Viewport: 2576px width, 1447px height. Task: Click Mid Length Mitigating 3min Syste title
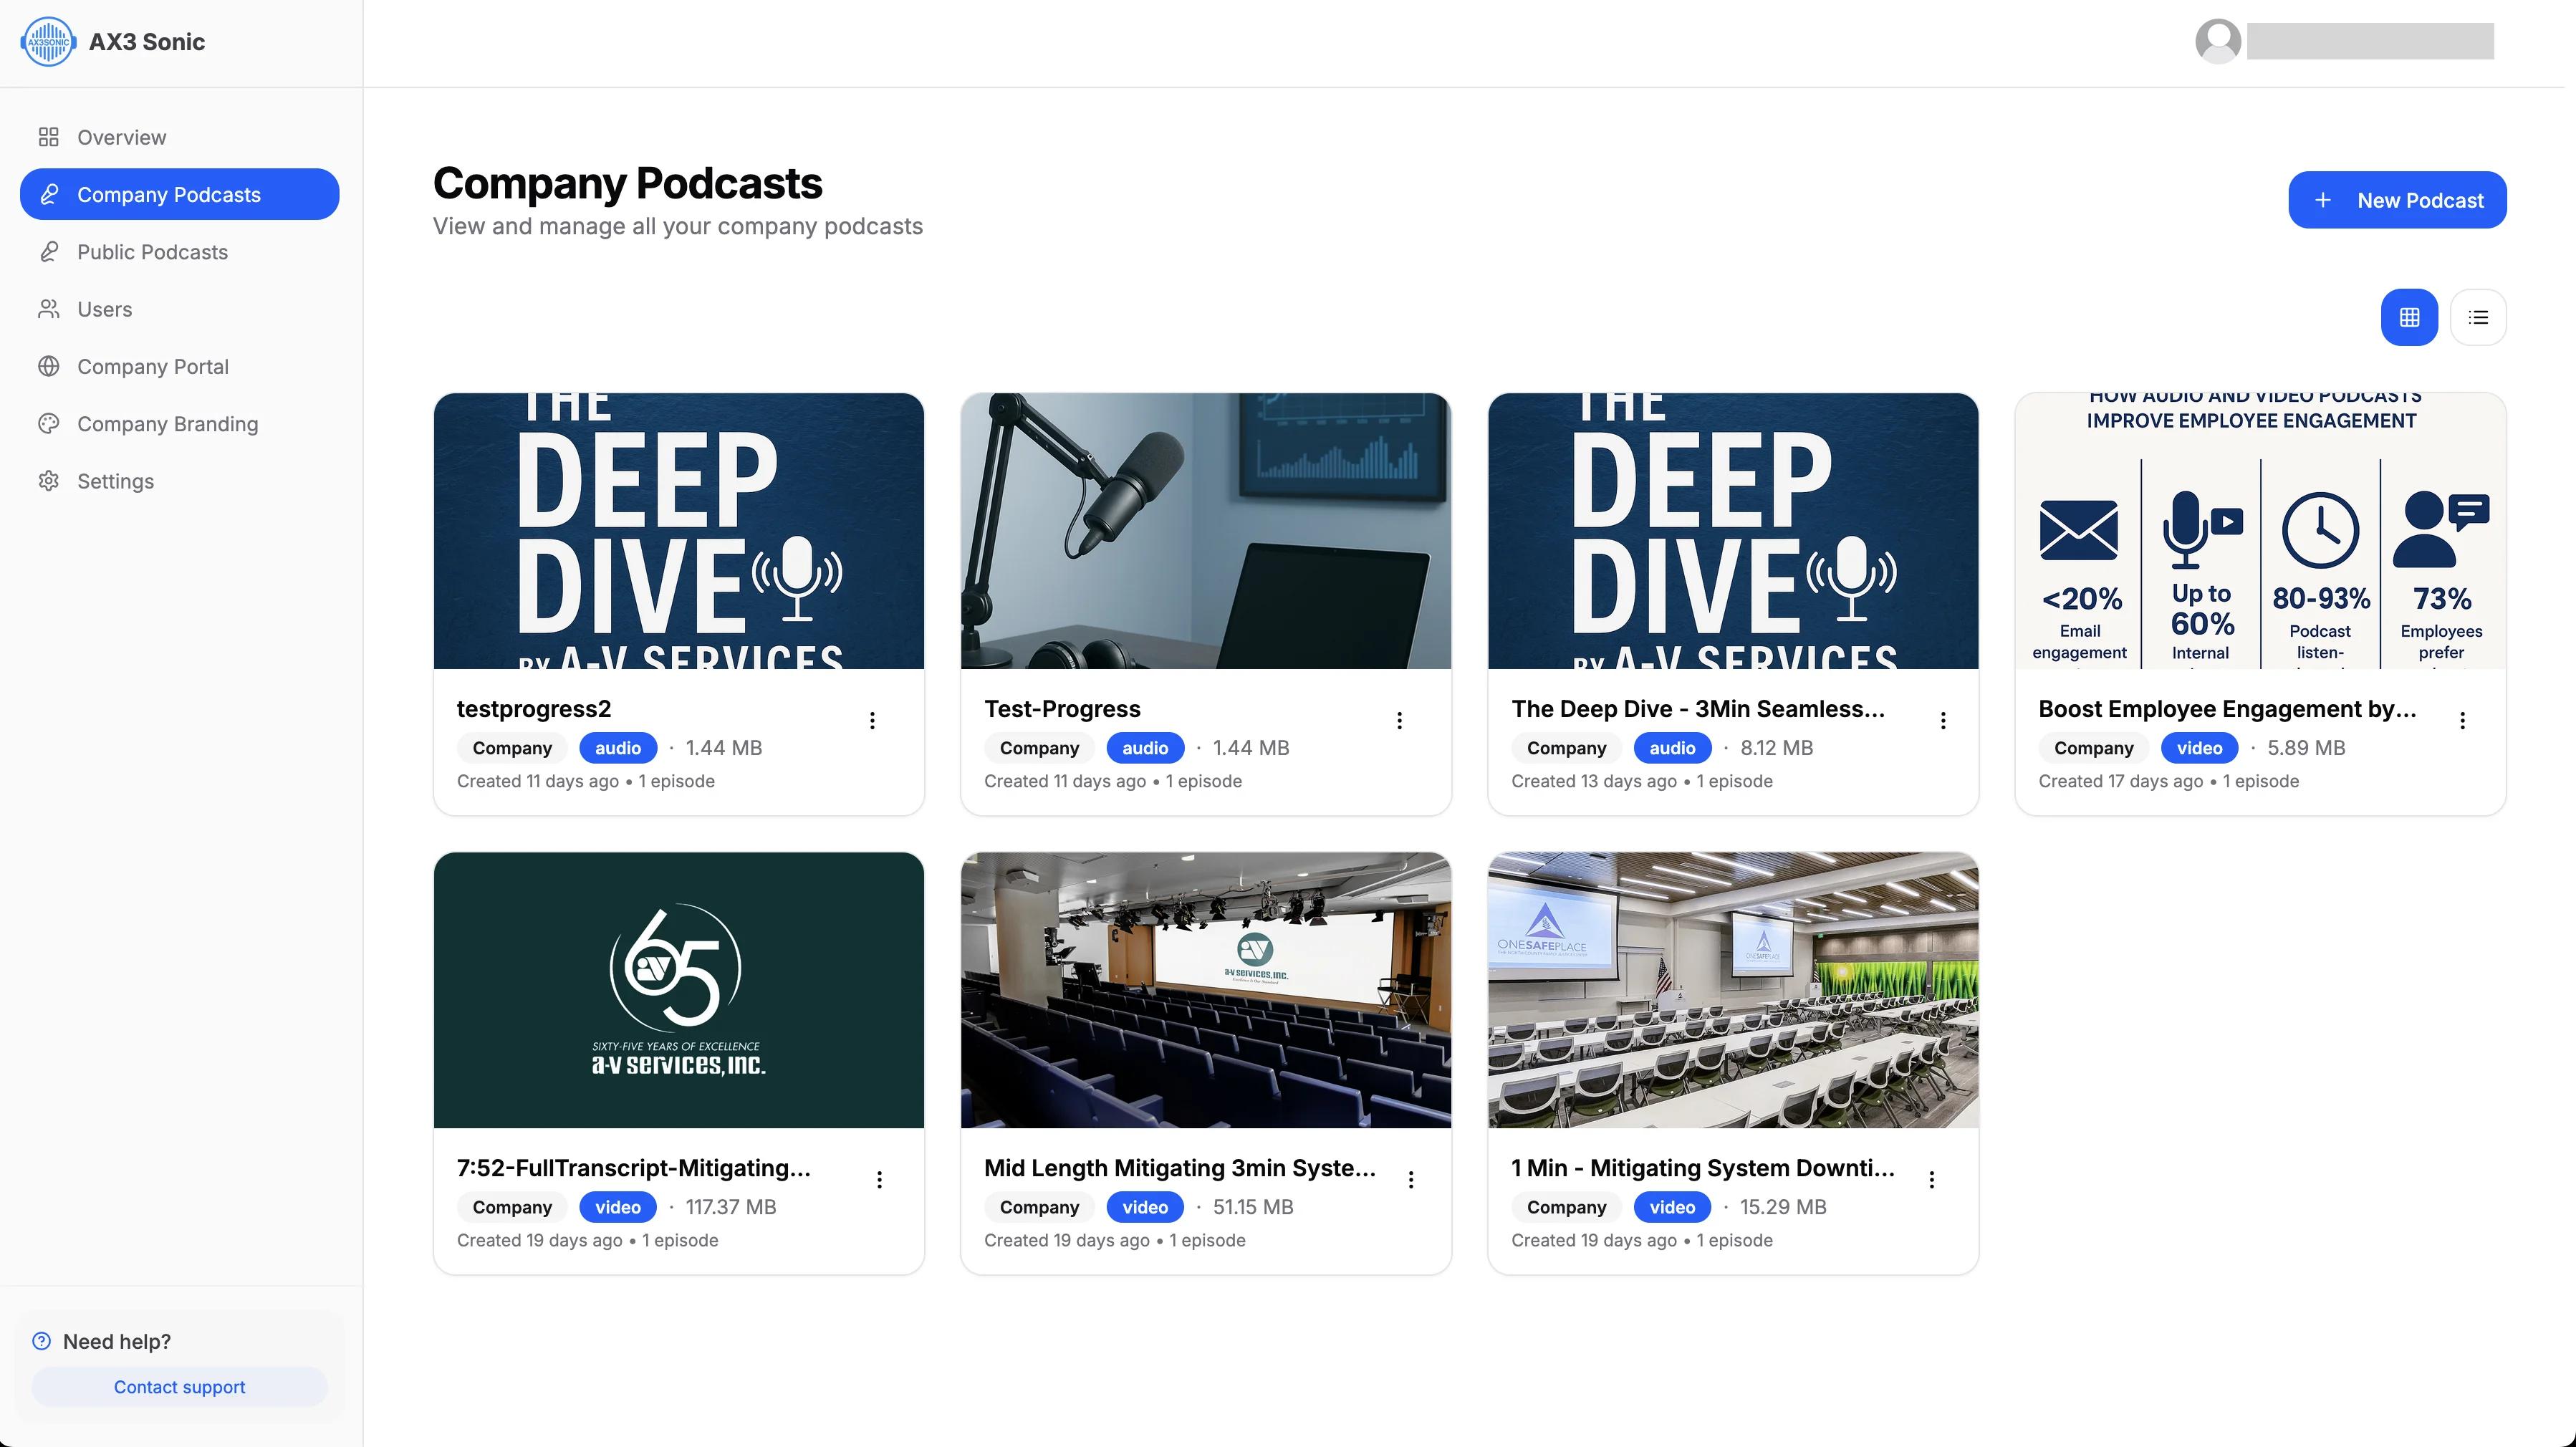(1180, 1168)
